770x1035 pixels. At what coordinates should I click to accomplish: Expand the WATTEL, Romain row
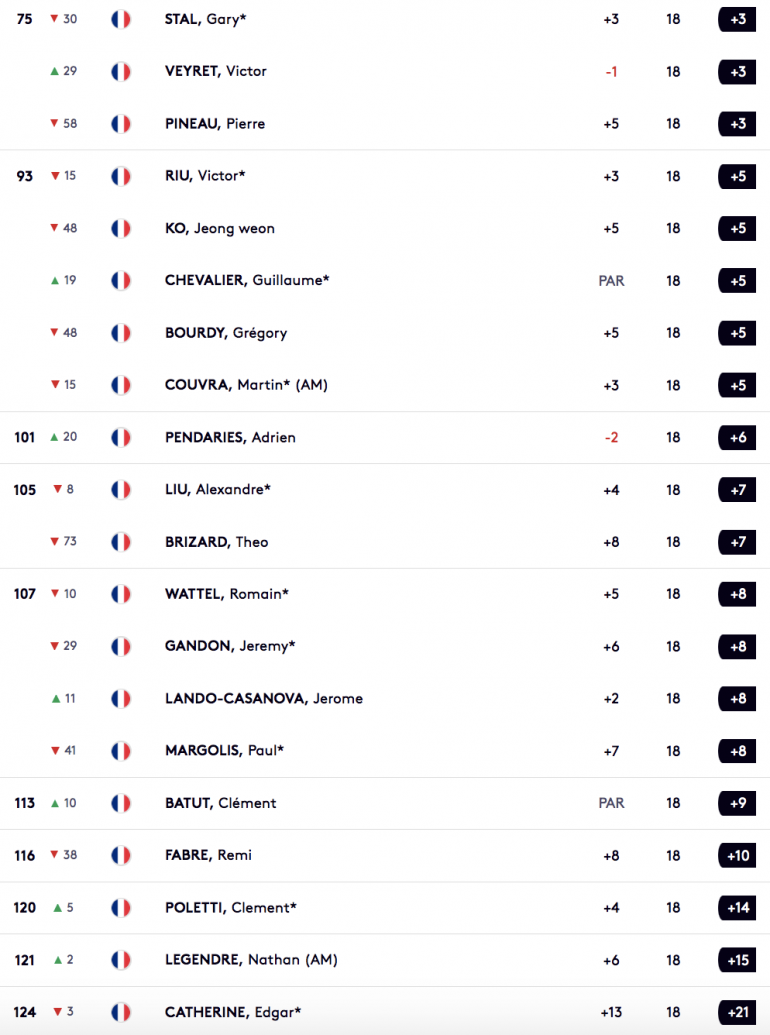point(385,594)
